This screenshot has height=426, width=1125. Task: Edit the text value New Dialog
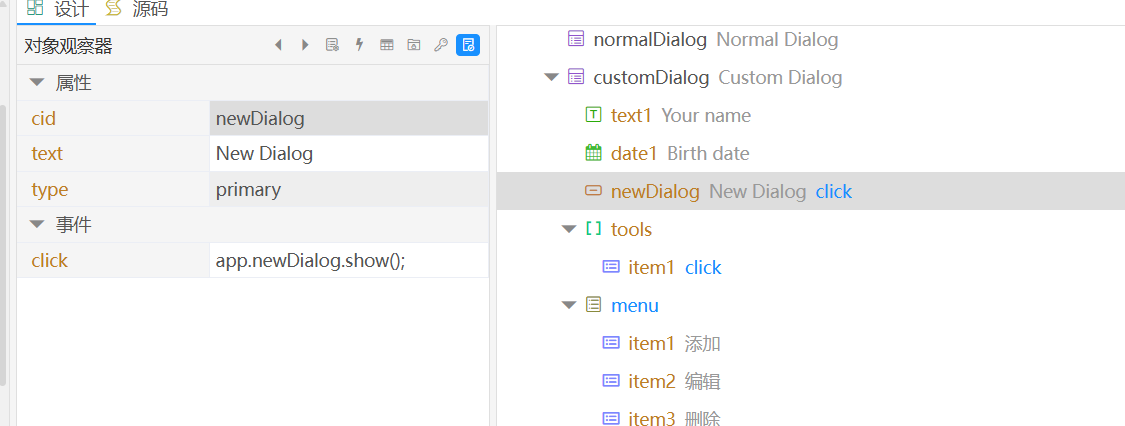349,153
